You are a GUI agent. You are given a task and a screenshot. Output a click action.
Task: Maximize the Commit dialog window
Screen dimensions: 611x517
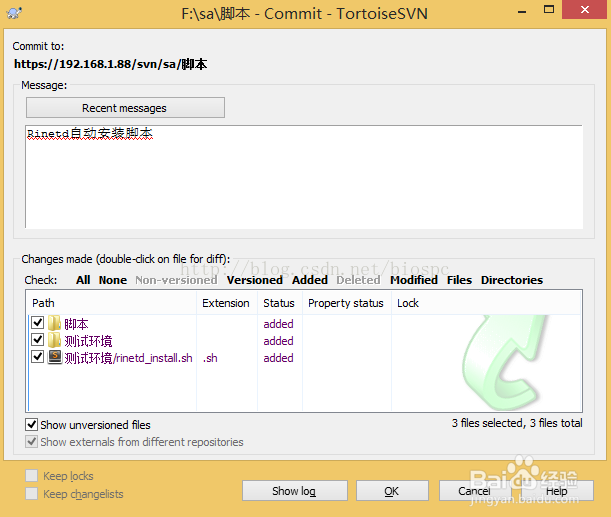tap(549, 10)
